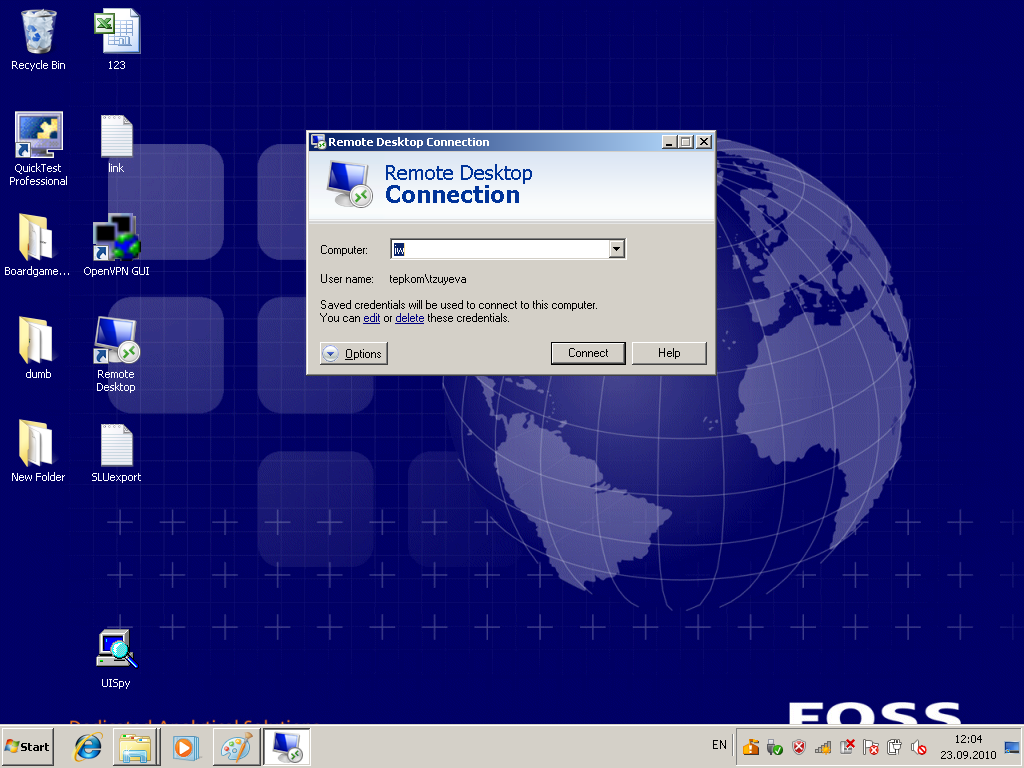Select the OpenVPN GUI desktop shortcut

(116, 246)
